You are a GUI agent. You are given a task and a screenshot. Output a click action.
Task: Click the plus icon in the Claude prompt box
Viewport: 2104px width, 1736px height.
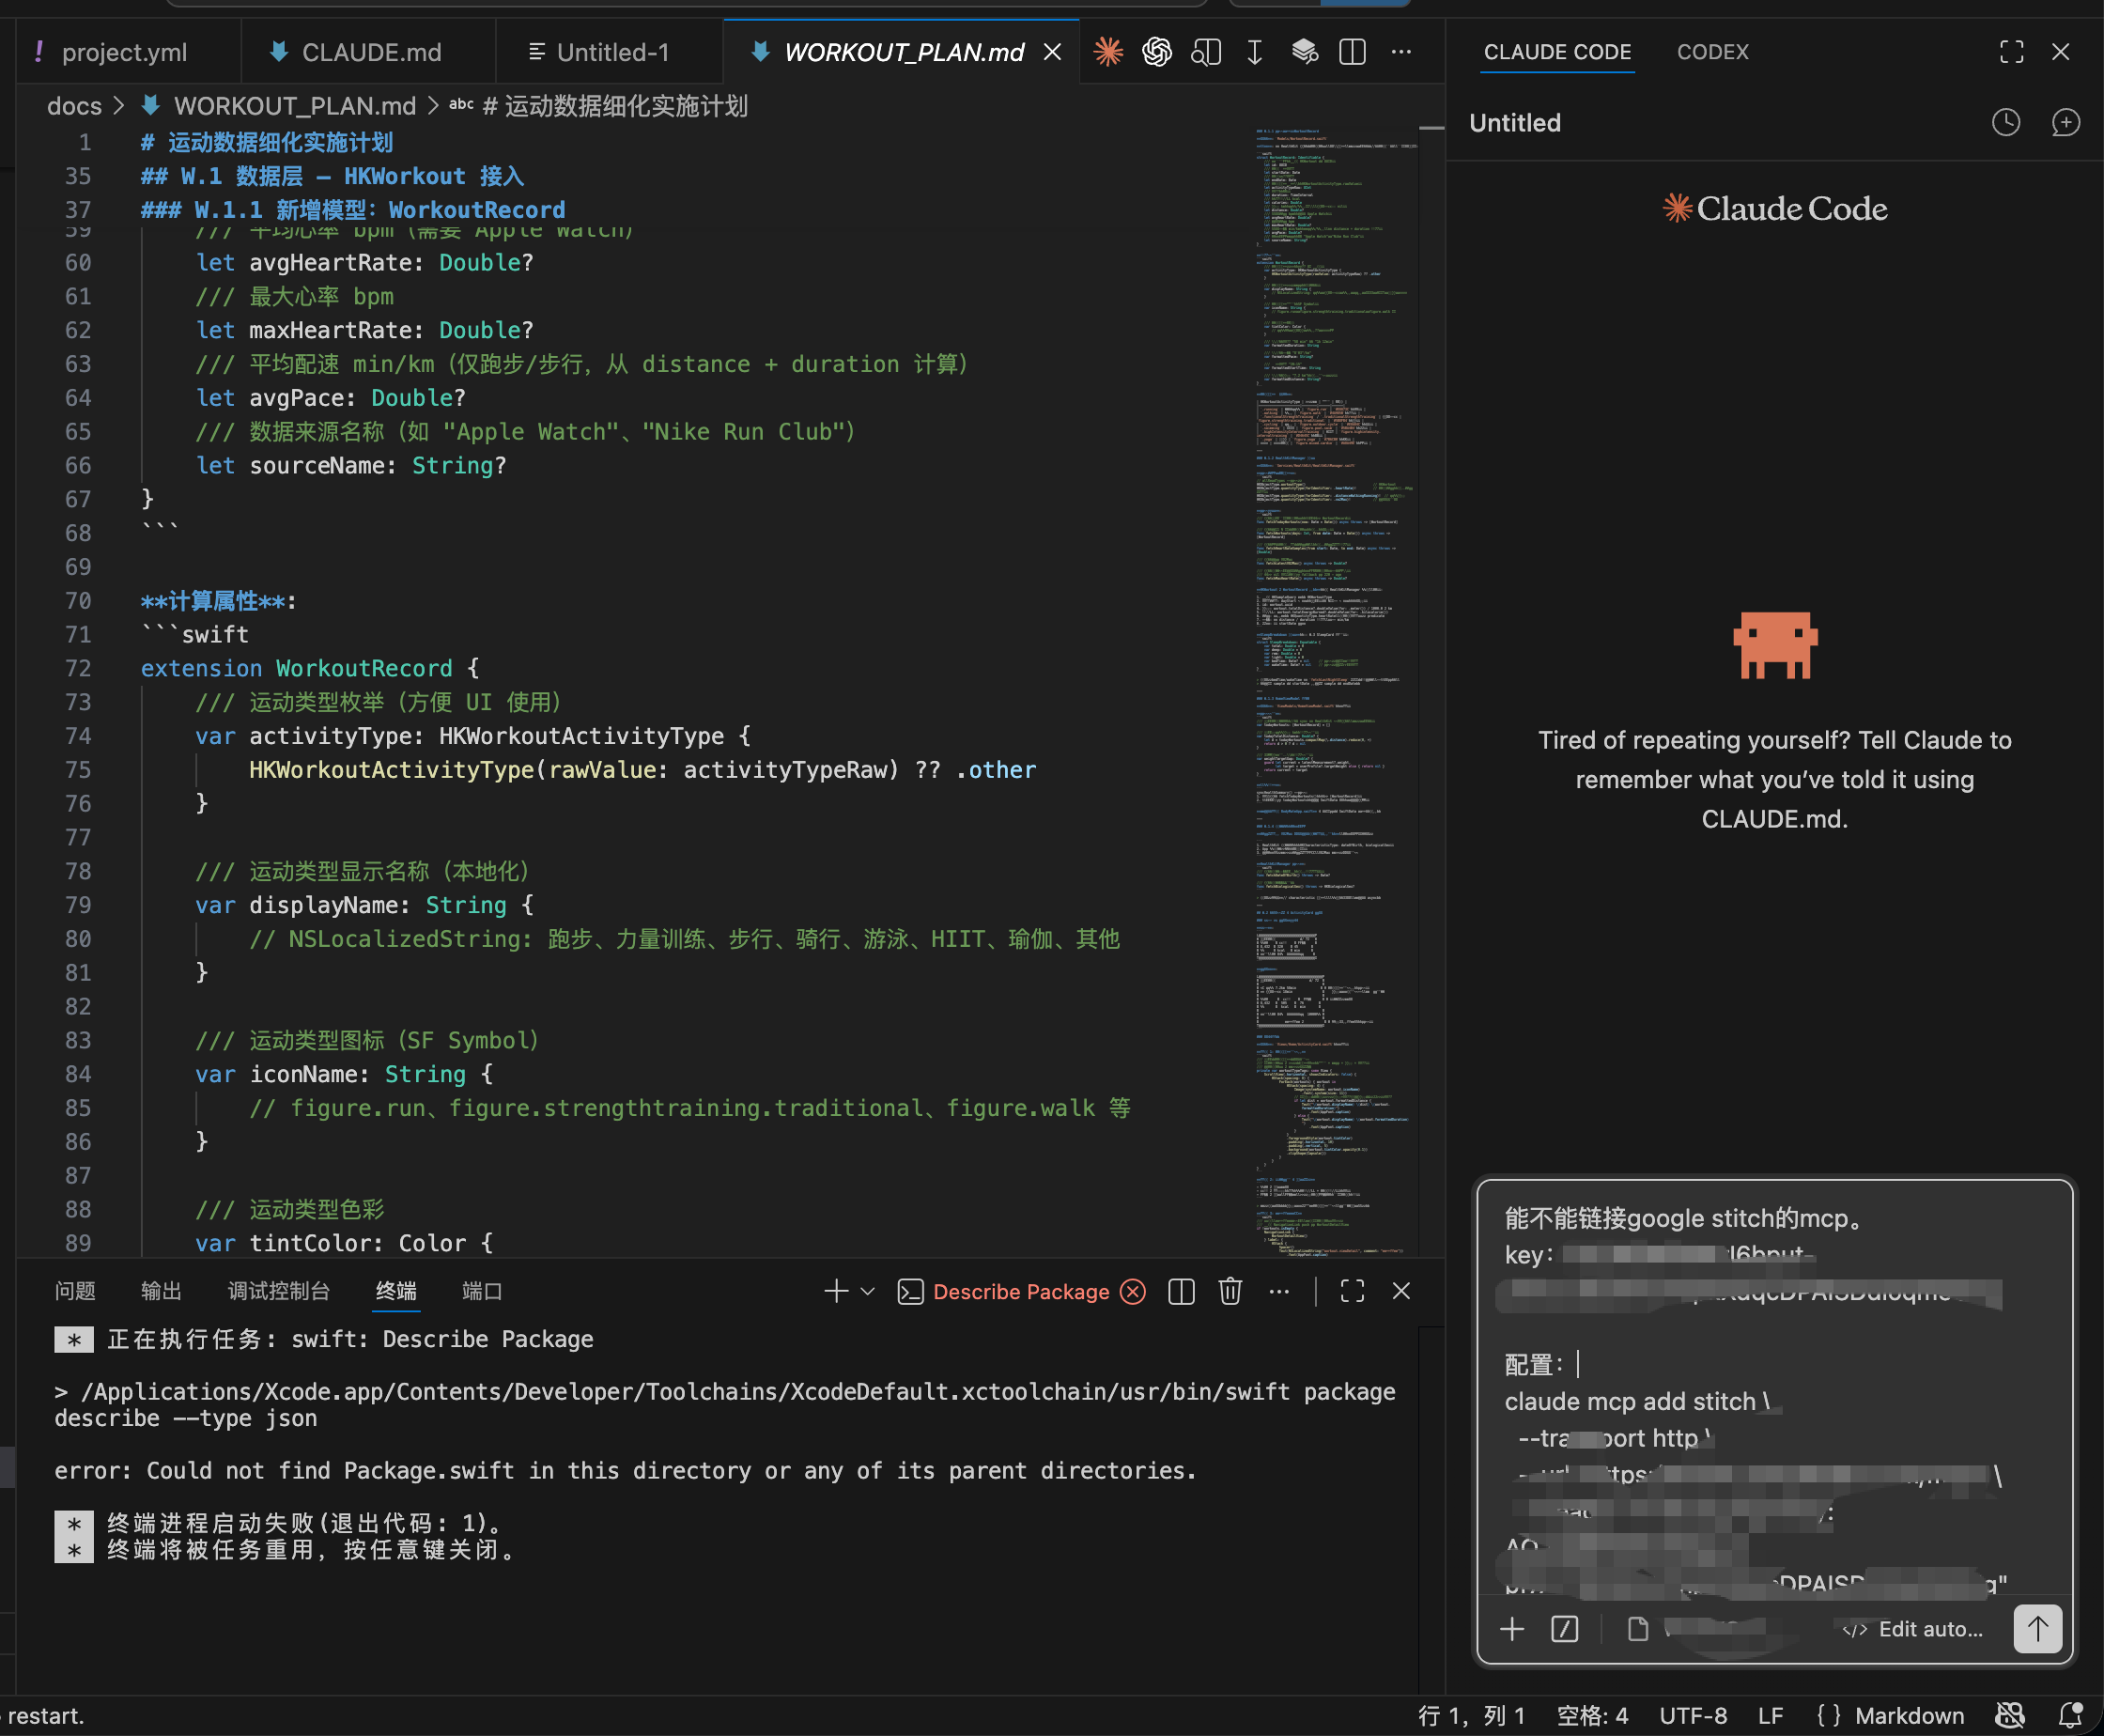point(1512,1629)
